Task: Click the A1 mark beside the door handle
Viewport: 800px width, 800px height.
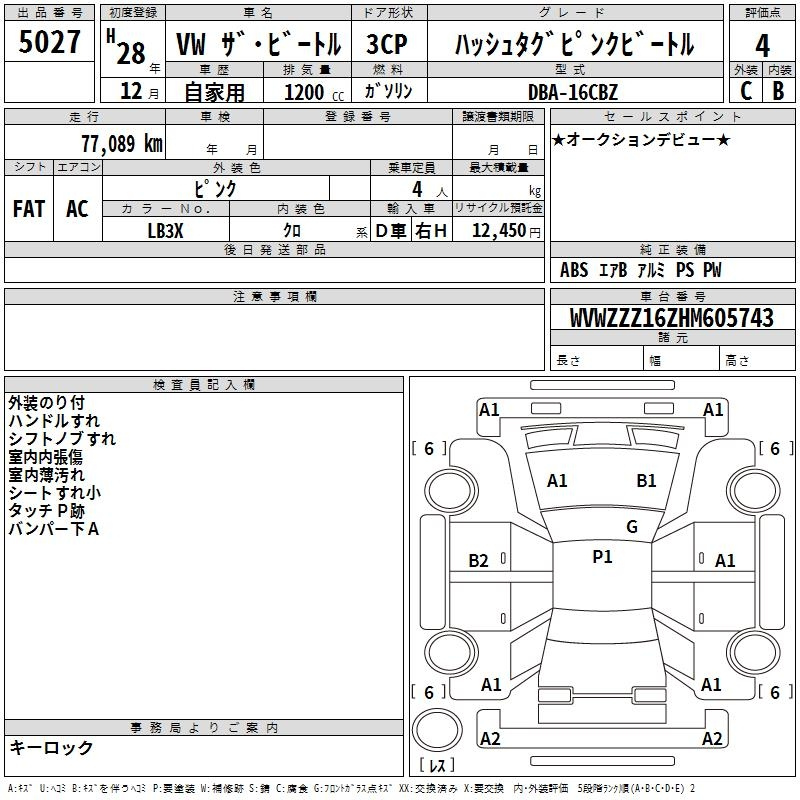Action: [x=725, y=561]
